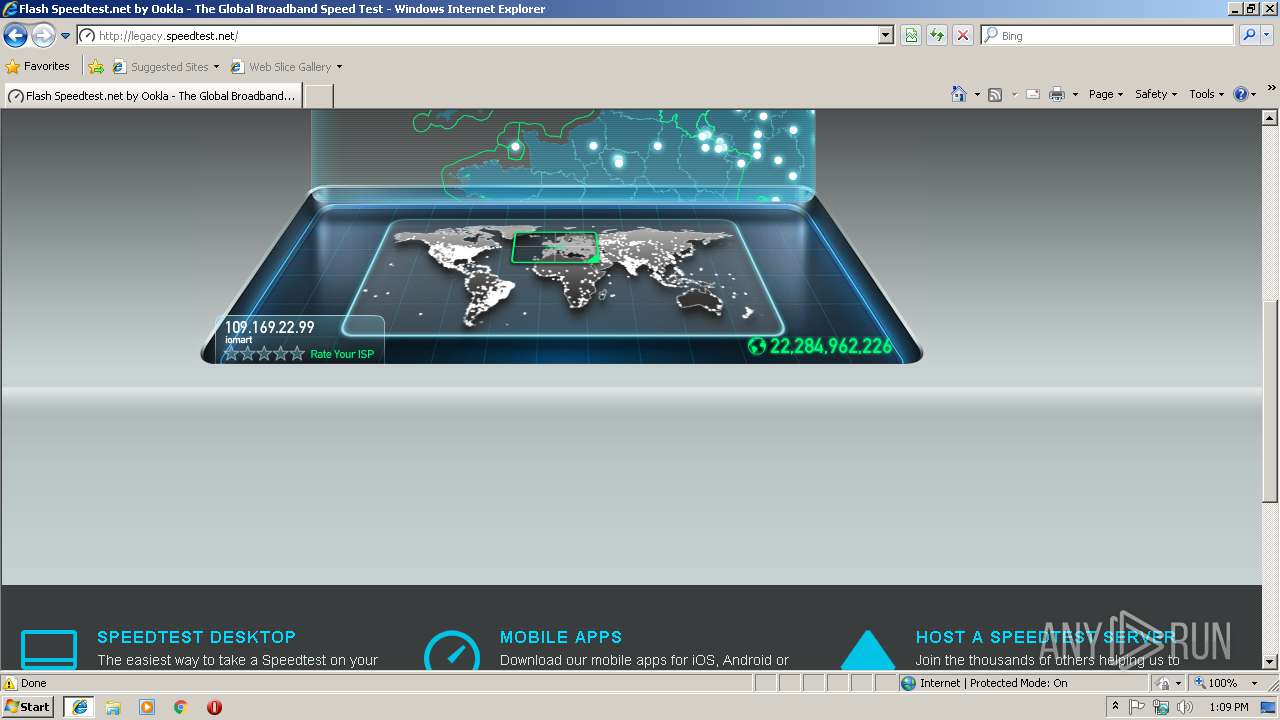Click the green highlighted region on world map
Screen dimensions: 1280x720
point(555,247)
